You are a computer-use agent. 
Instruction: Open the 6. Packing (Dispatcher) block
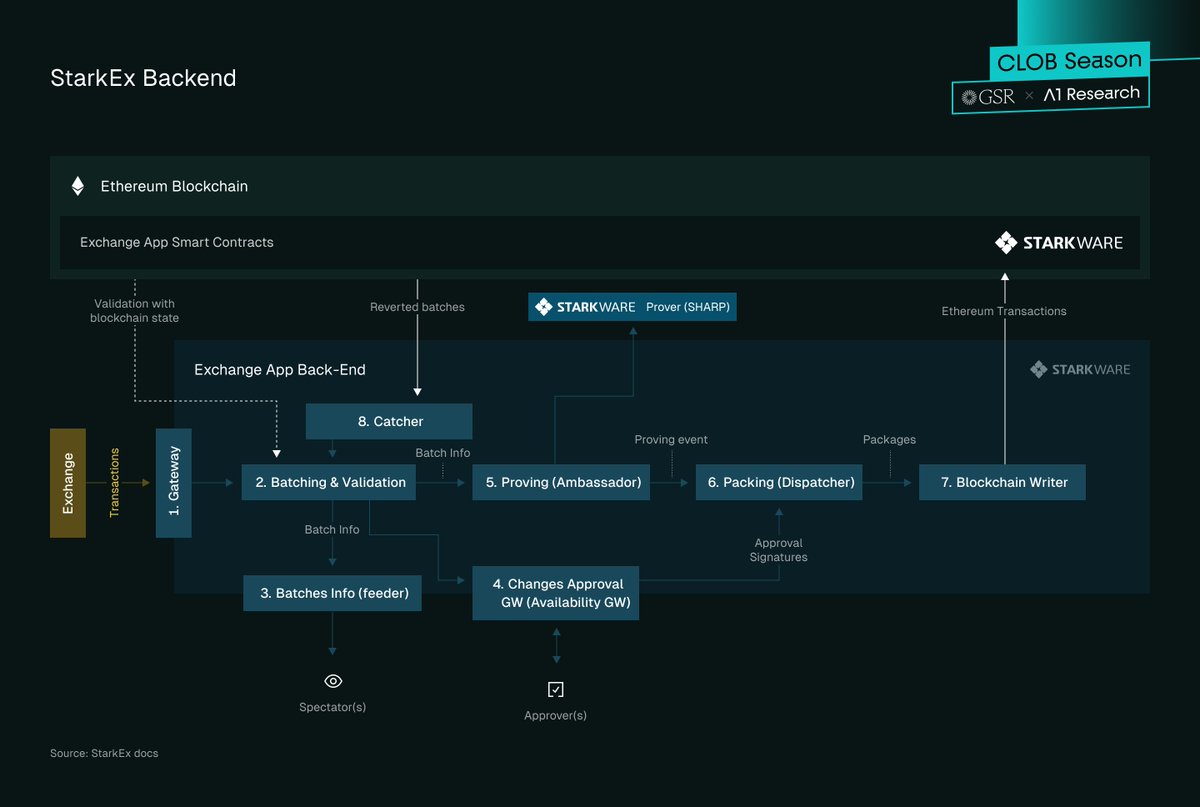click(x=779, y=482)
